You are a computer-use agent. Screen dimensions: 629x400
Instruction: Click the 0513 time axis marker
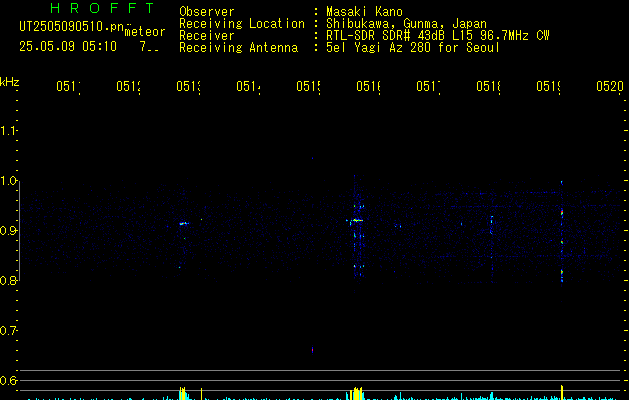click(188, 86)
